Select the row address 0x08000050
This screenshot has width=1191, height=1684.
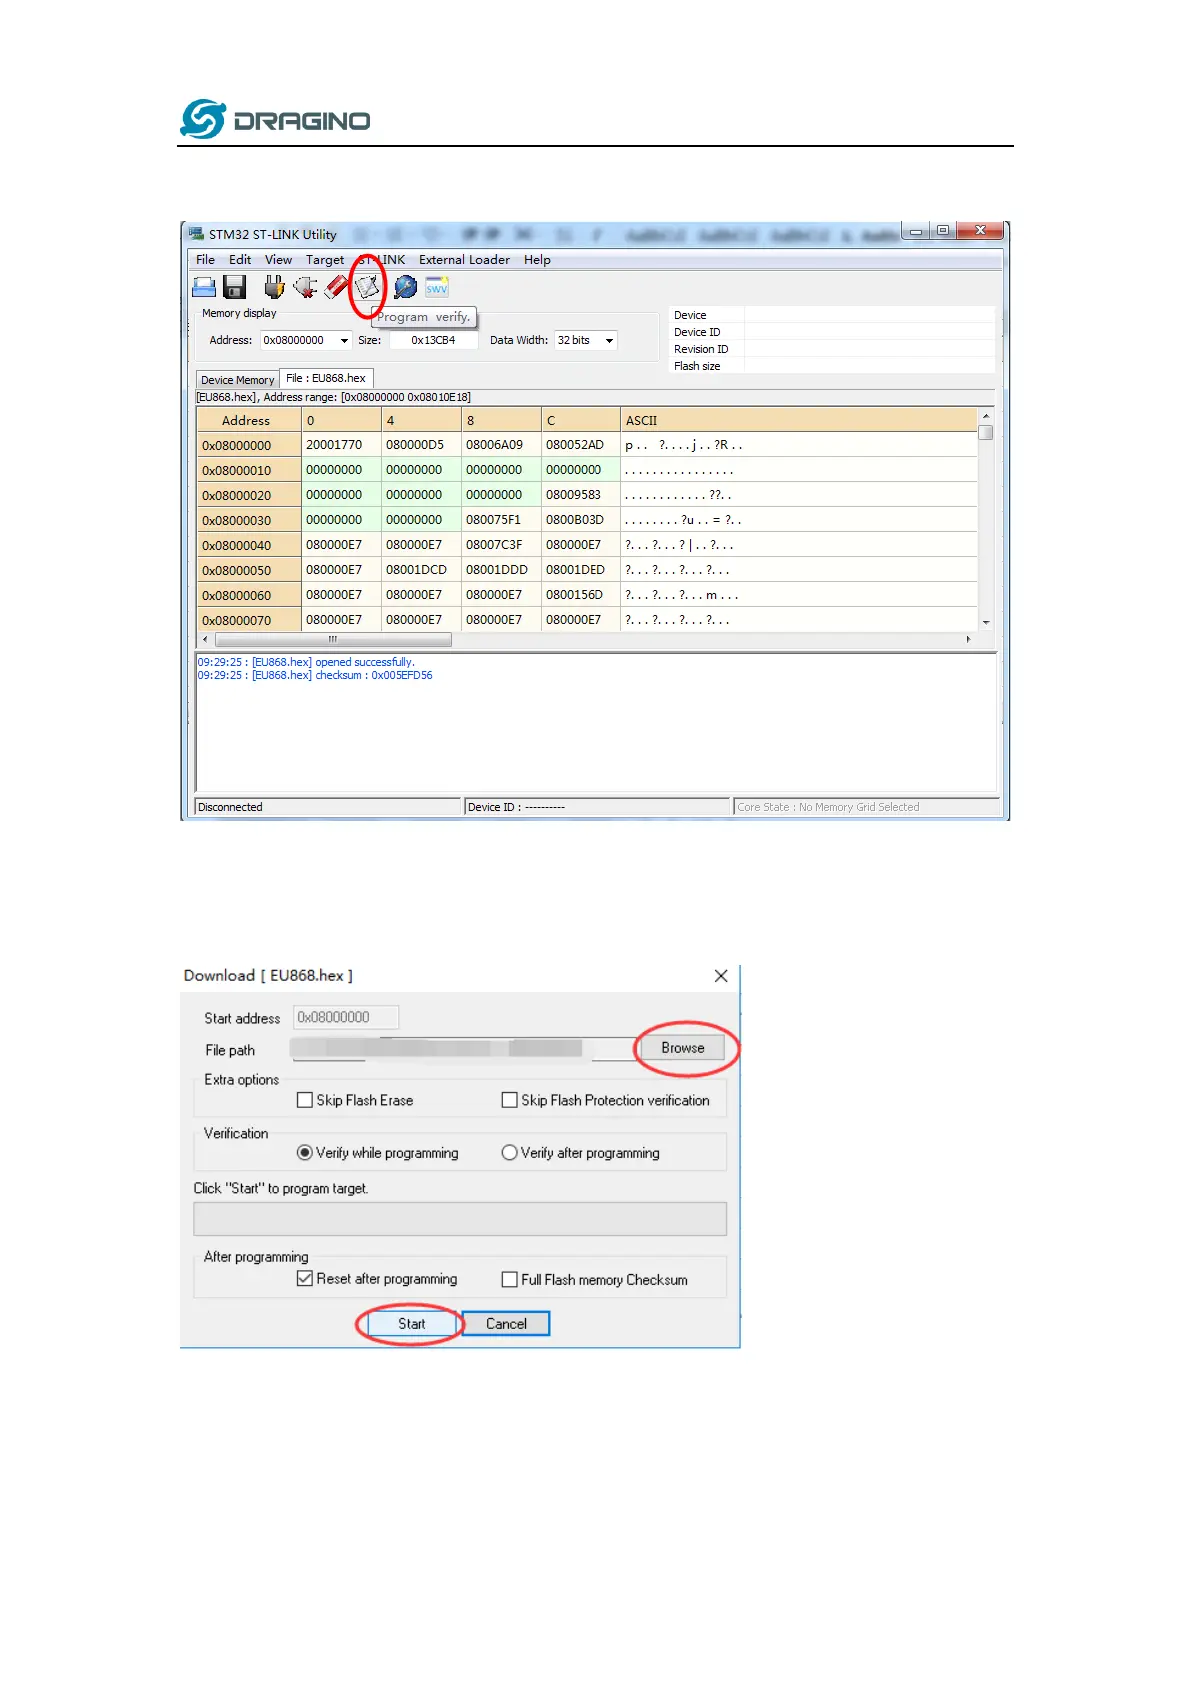tap(249, 570)
